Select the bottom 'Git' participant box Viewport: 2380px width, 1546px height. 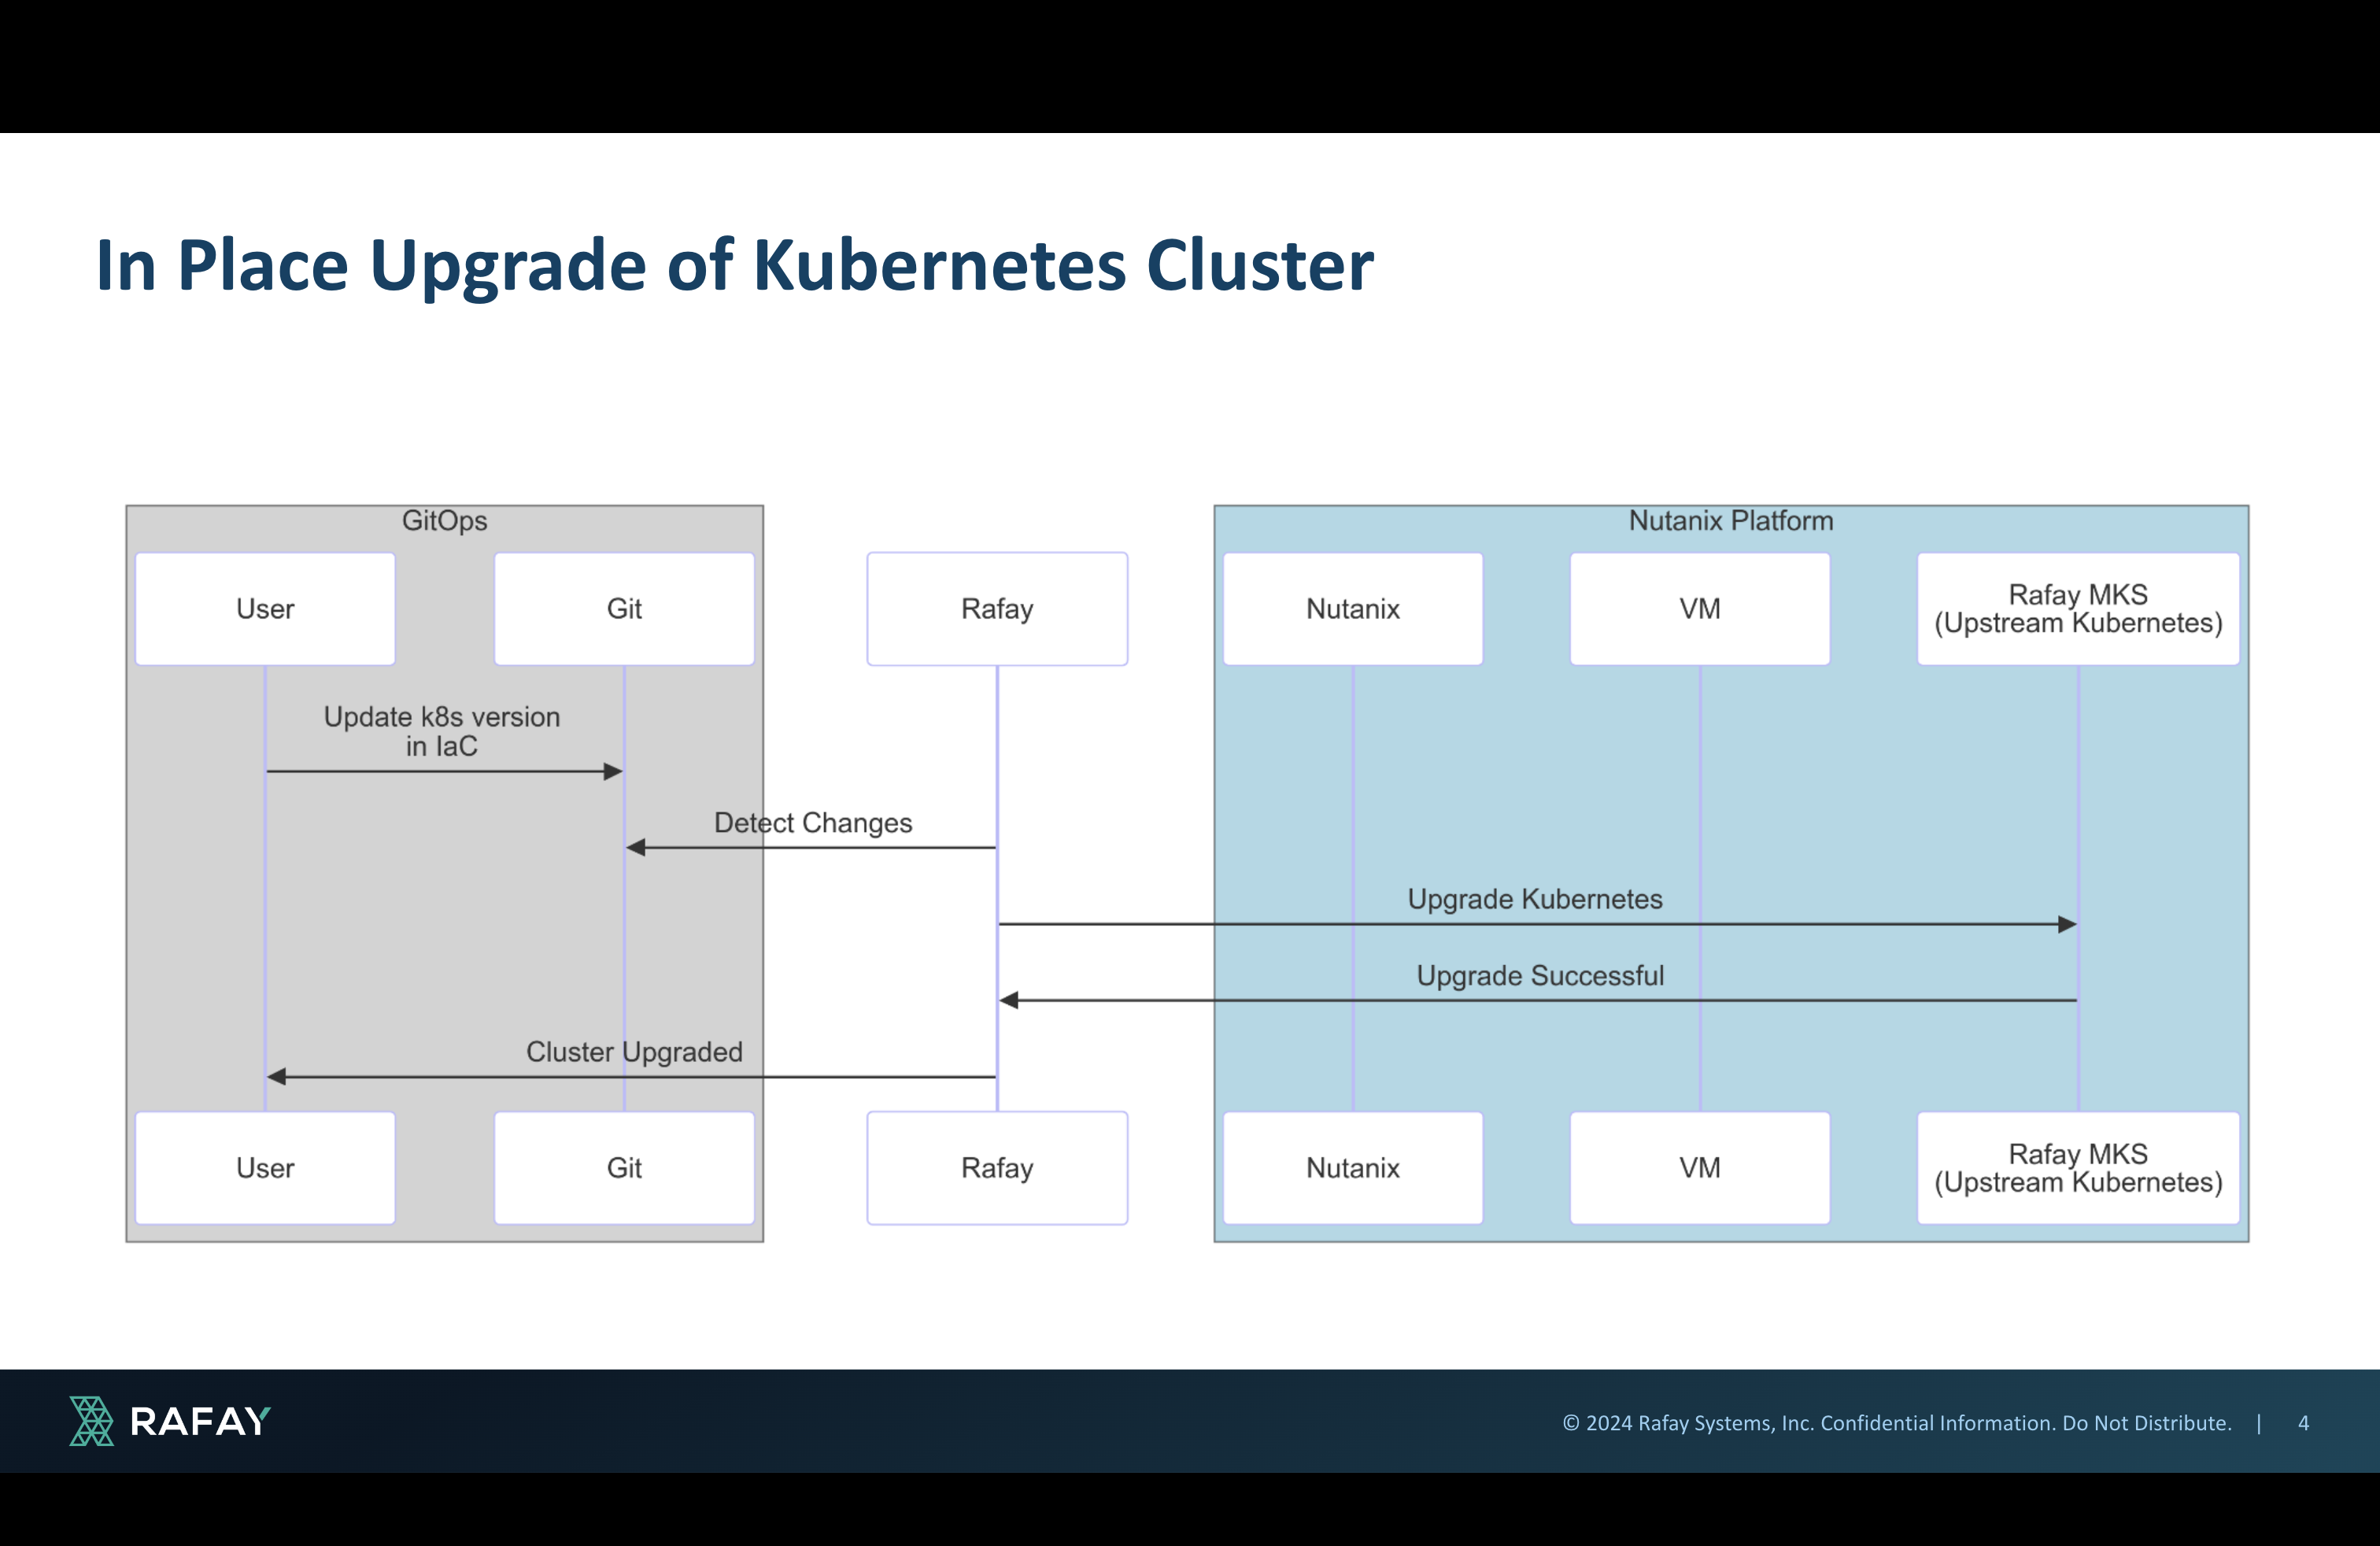coord(624,1168)
